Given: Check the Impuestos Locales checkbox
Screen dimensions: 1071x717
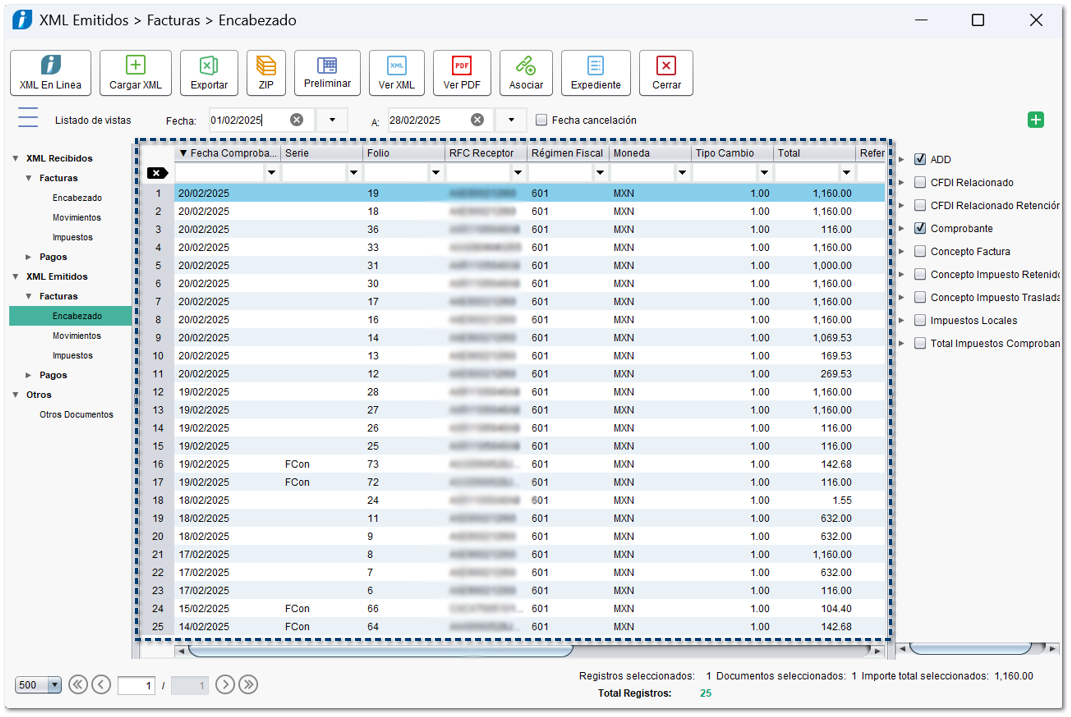Looking at the screenshot, I should [920, 321].
